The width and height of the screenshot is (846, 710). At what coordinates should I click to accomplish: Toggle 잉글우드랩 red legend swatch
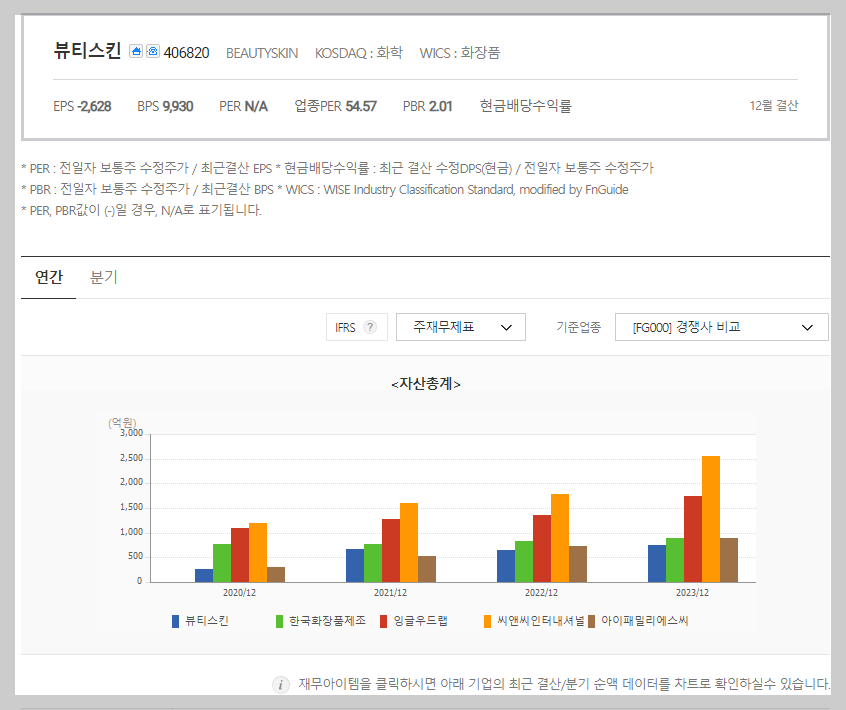click(384, 621)
